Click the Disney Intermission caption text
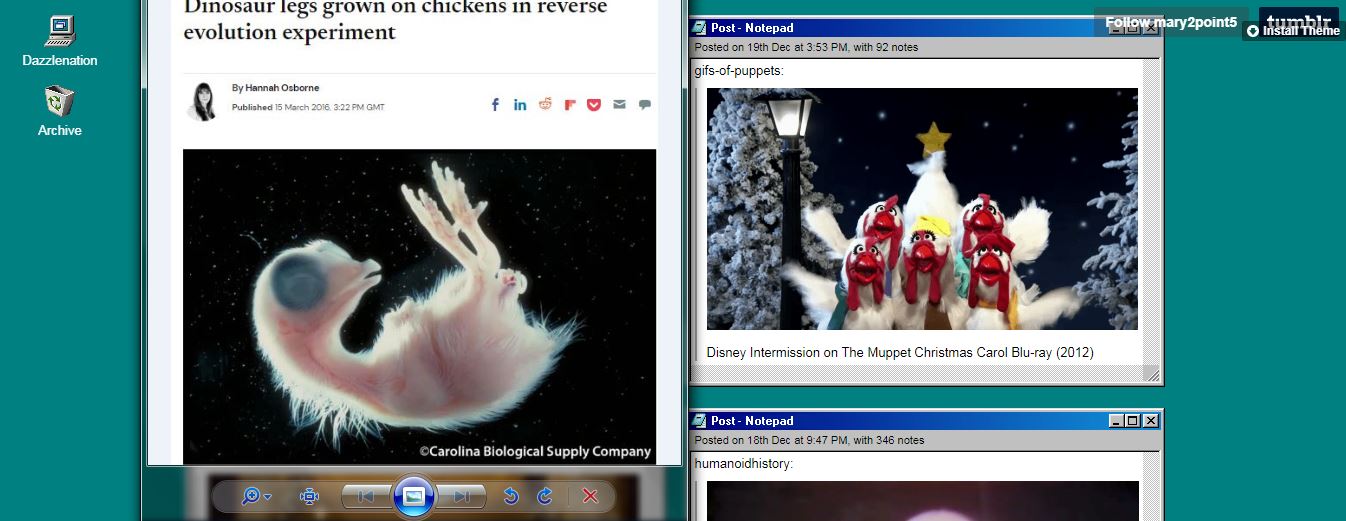 point(900,353)
